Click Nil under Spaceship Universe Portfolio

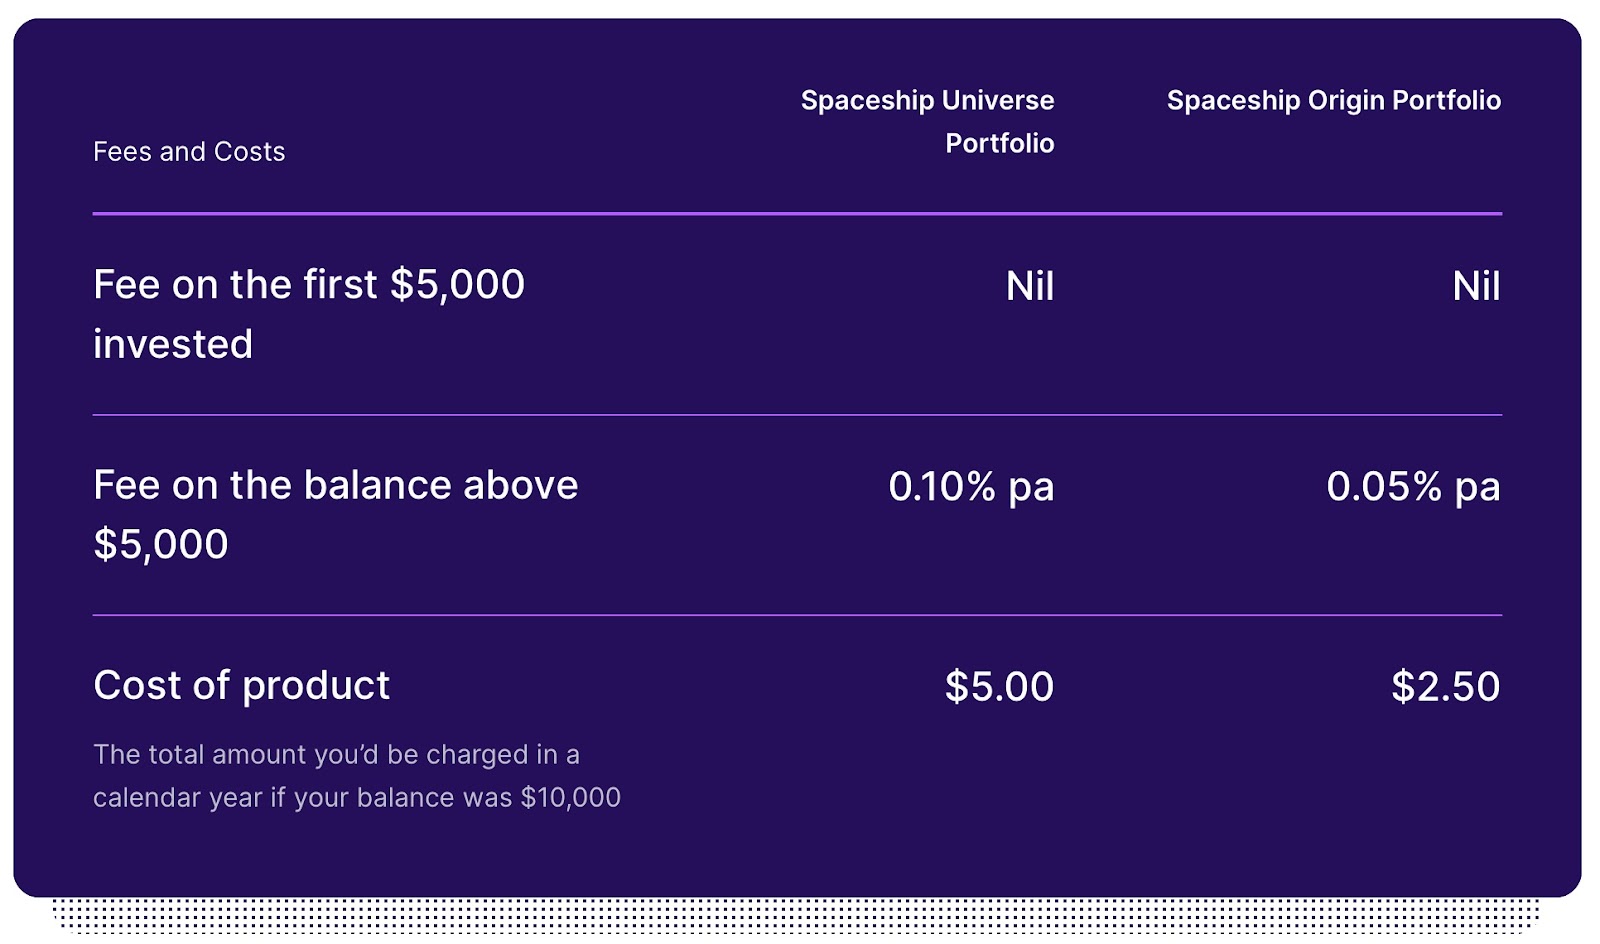coord(1029,287)
